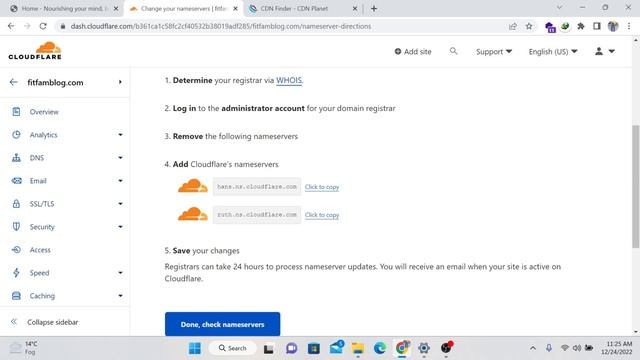
Task: Click Add site in header
Action: (413, 51)
